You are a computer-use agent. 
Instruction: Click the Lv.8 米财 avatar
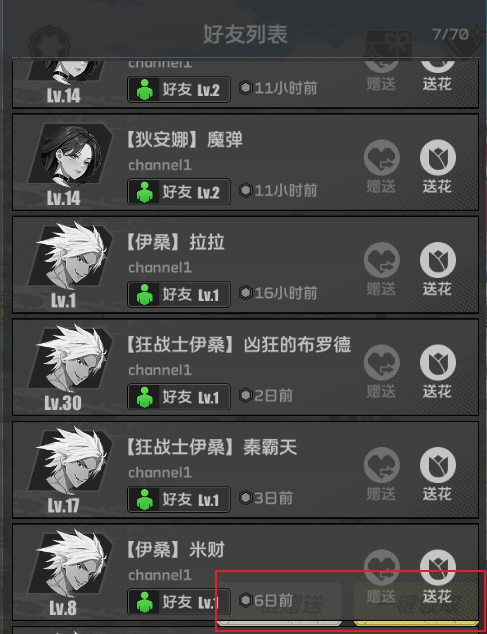(71, 564)
